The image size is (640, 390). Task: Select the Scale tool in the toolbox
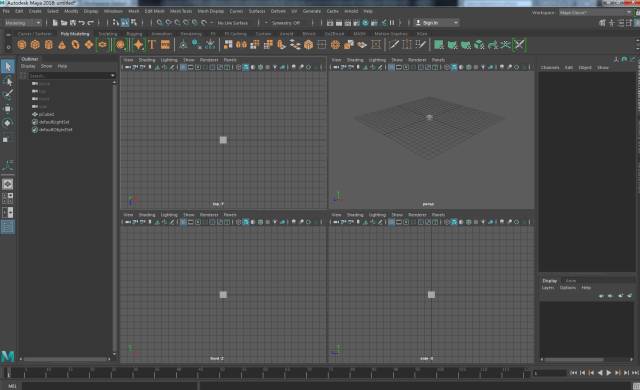6,140
